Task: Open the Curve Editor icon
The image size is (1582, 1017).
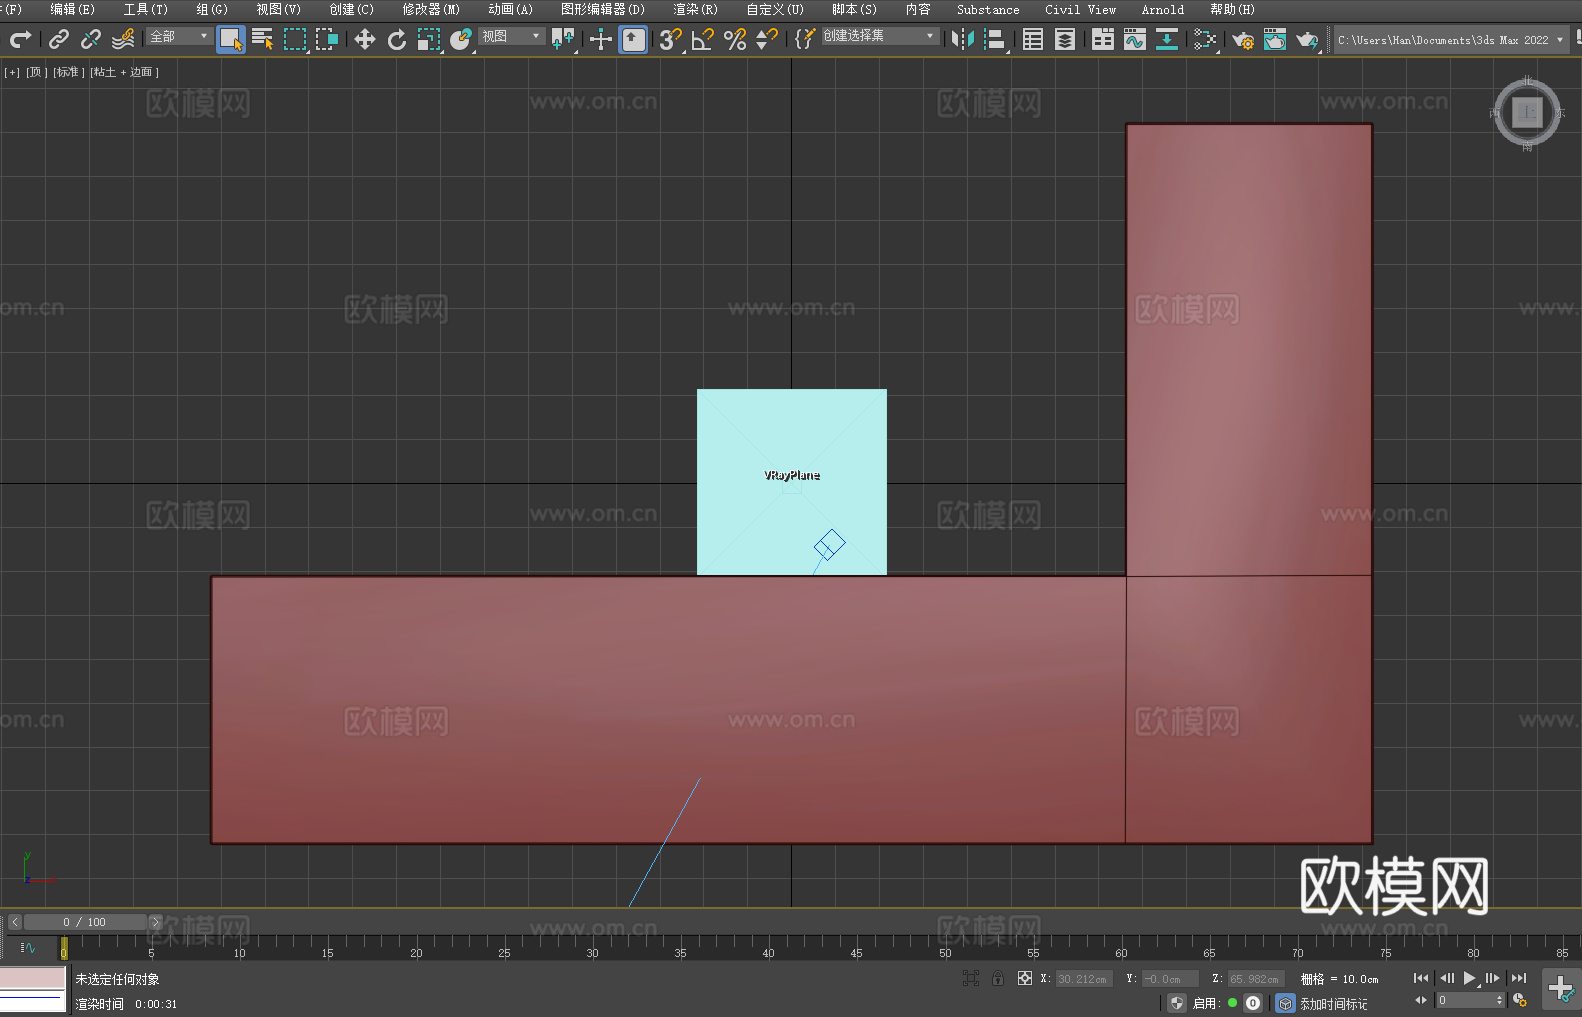Action: (x=1135, y=39)
